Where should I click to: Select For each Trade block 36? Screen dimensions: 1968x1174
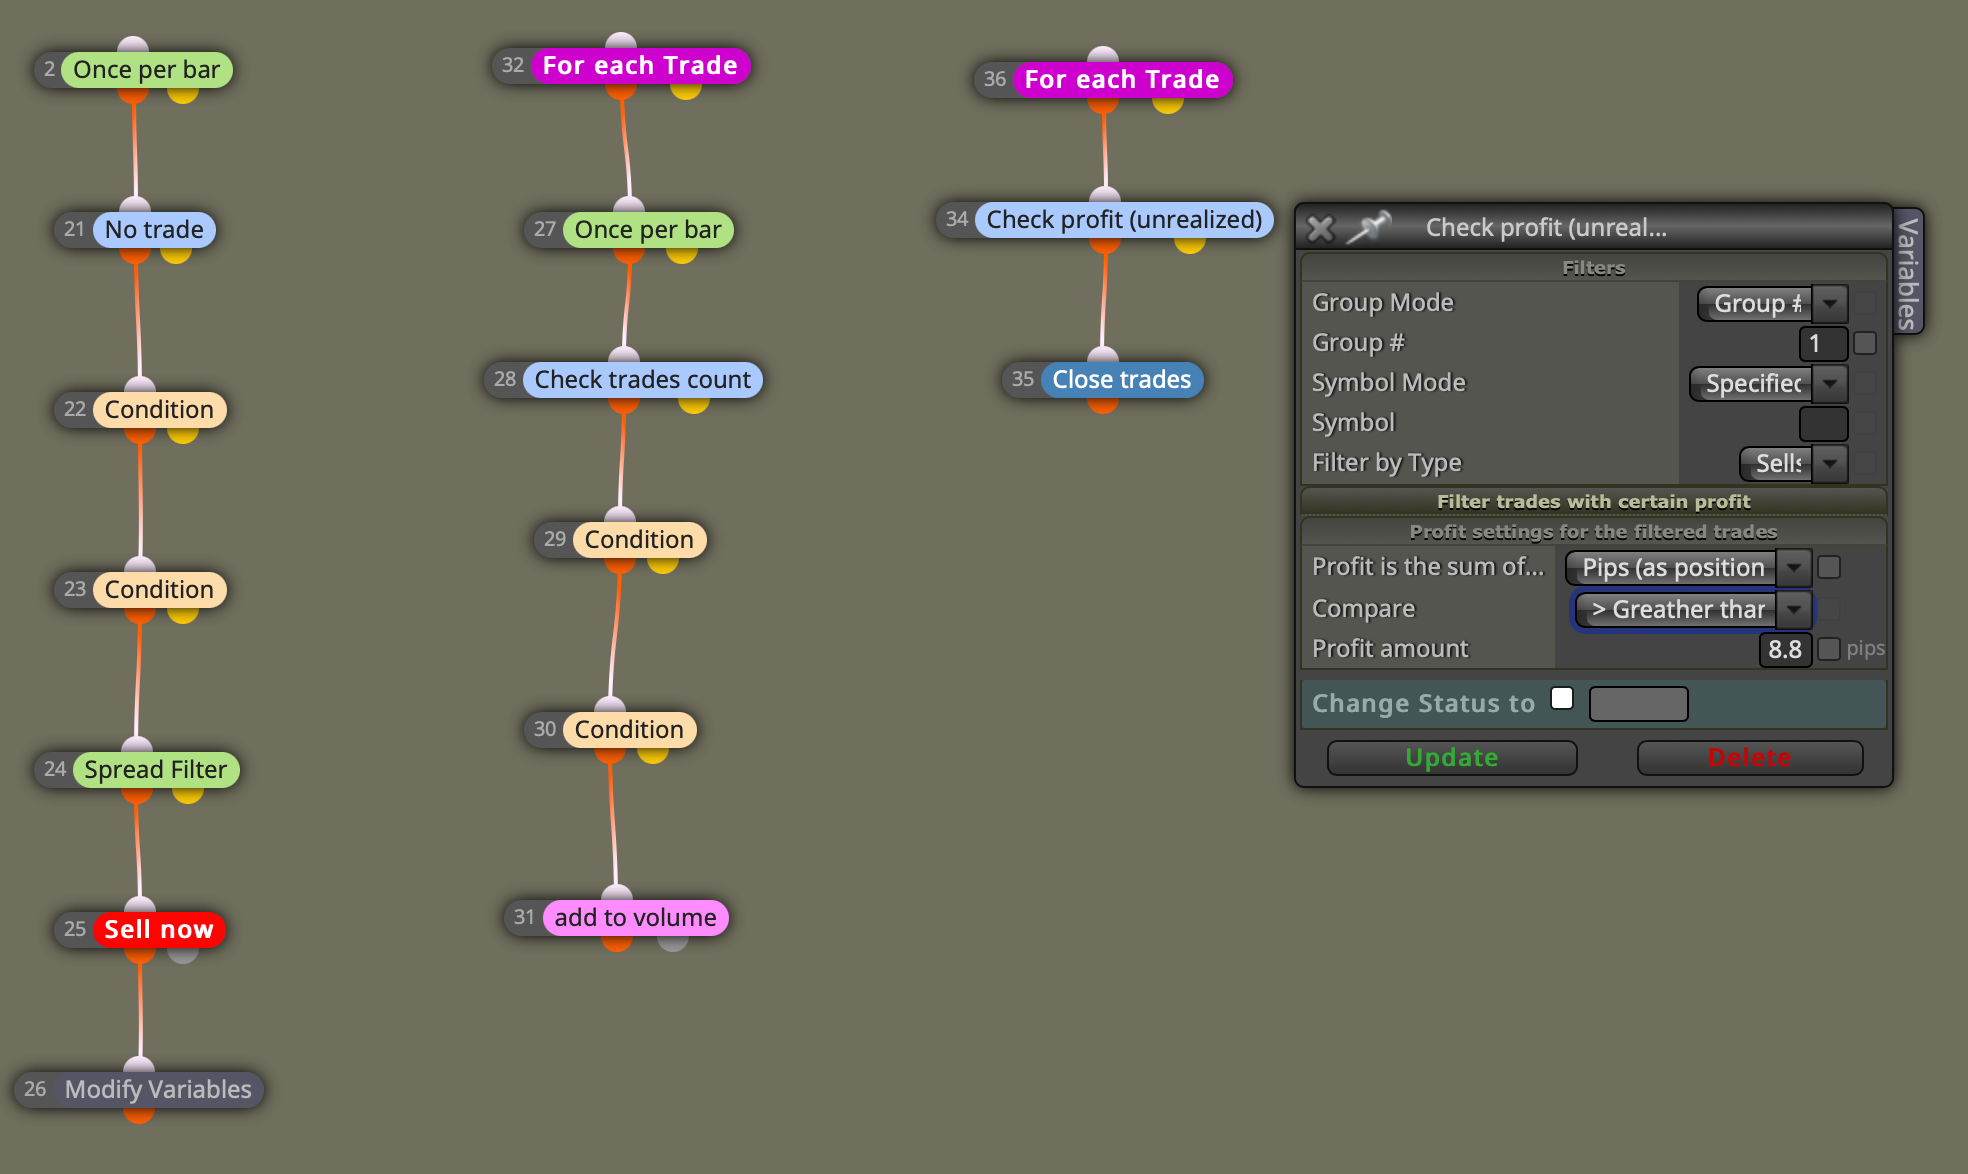(x=1122, y=80)
